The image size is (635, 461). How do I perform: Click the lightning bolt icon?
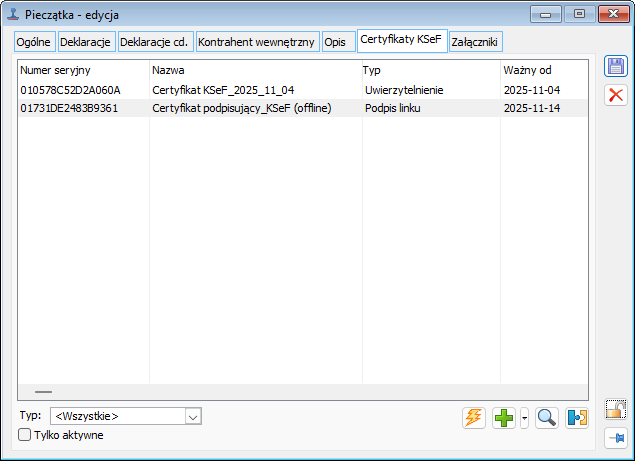473,418
